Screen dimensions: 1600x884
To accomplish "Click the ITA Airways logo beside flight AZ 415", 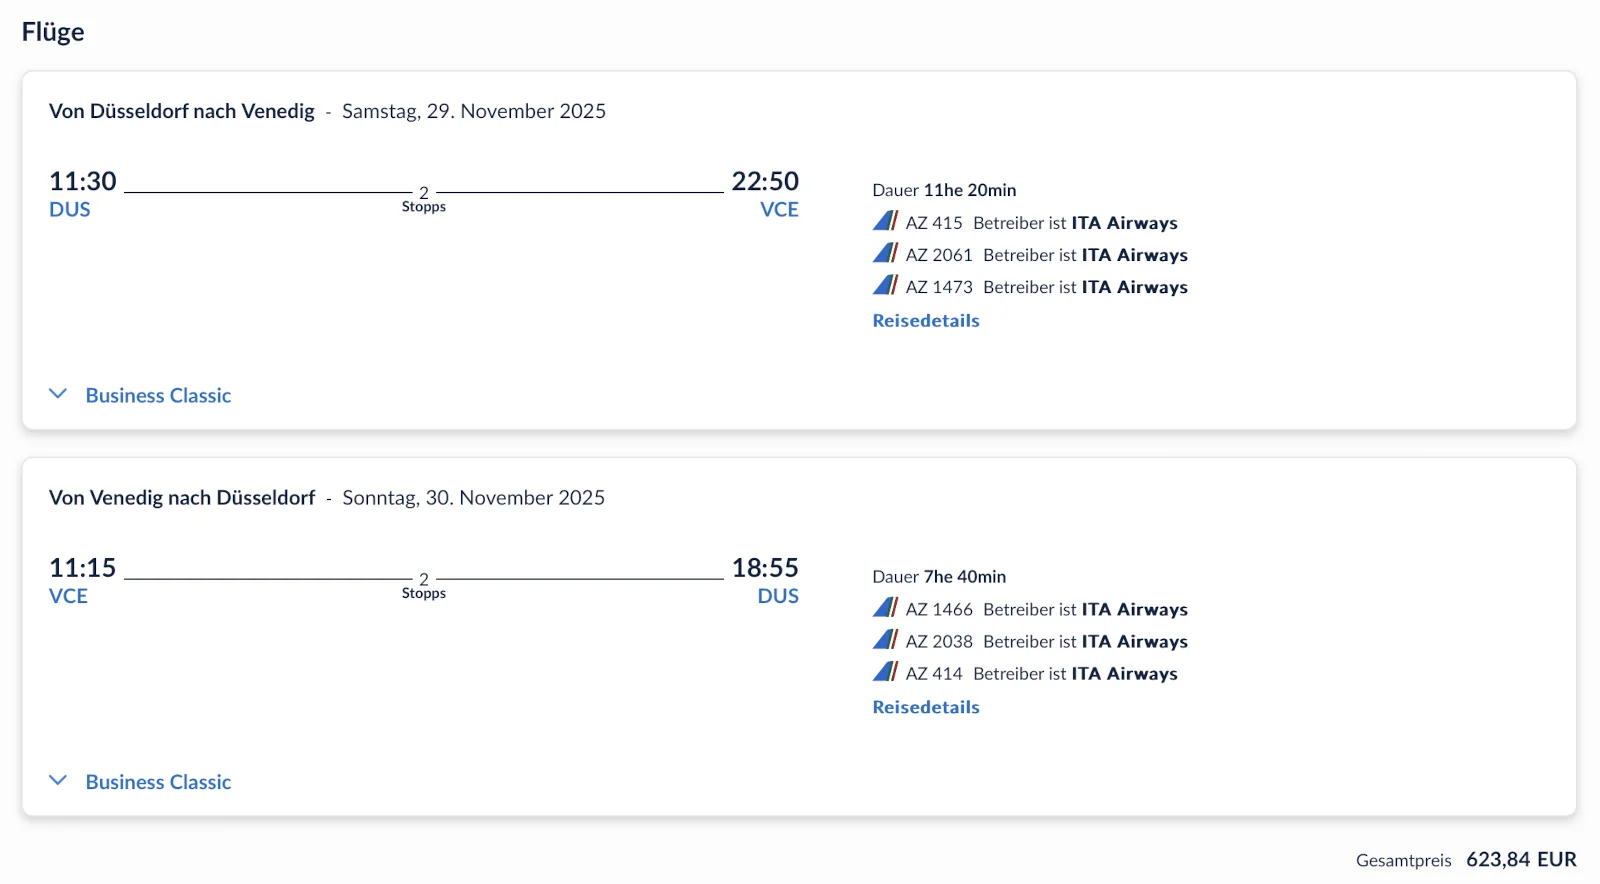I will click(884, 222).
